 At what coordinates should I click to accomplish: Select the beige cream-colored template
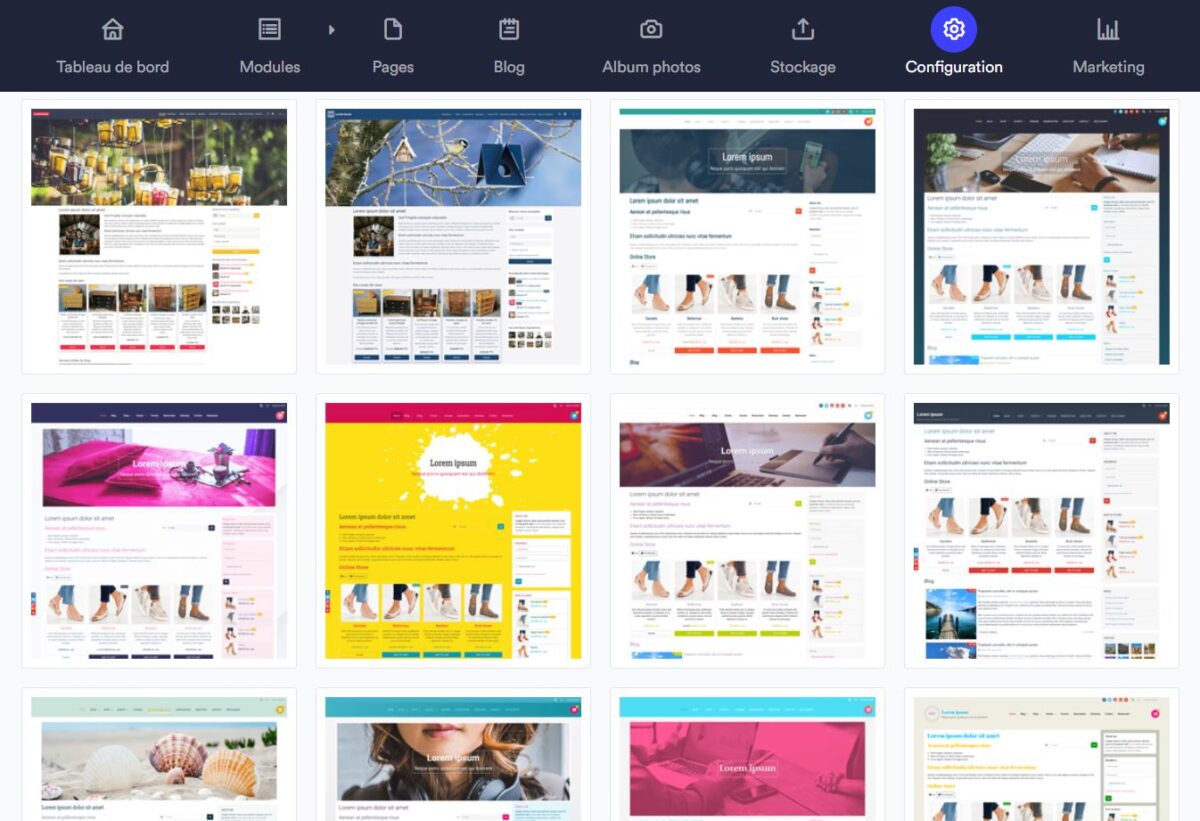click(x=1041, y=755)
